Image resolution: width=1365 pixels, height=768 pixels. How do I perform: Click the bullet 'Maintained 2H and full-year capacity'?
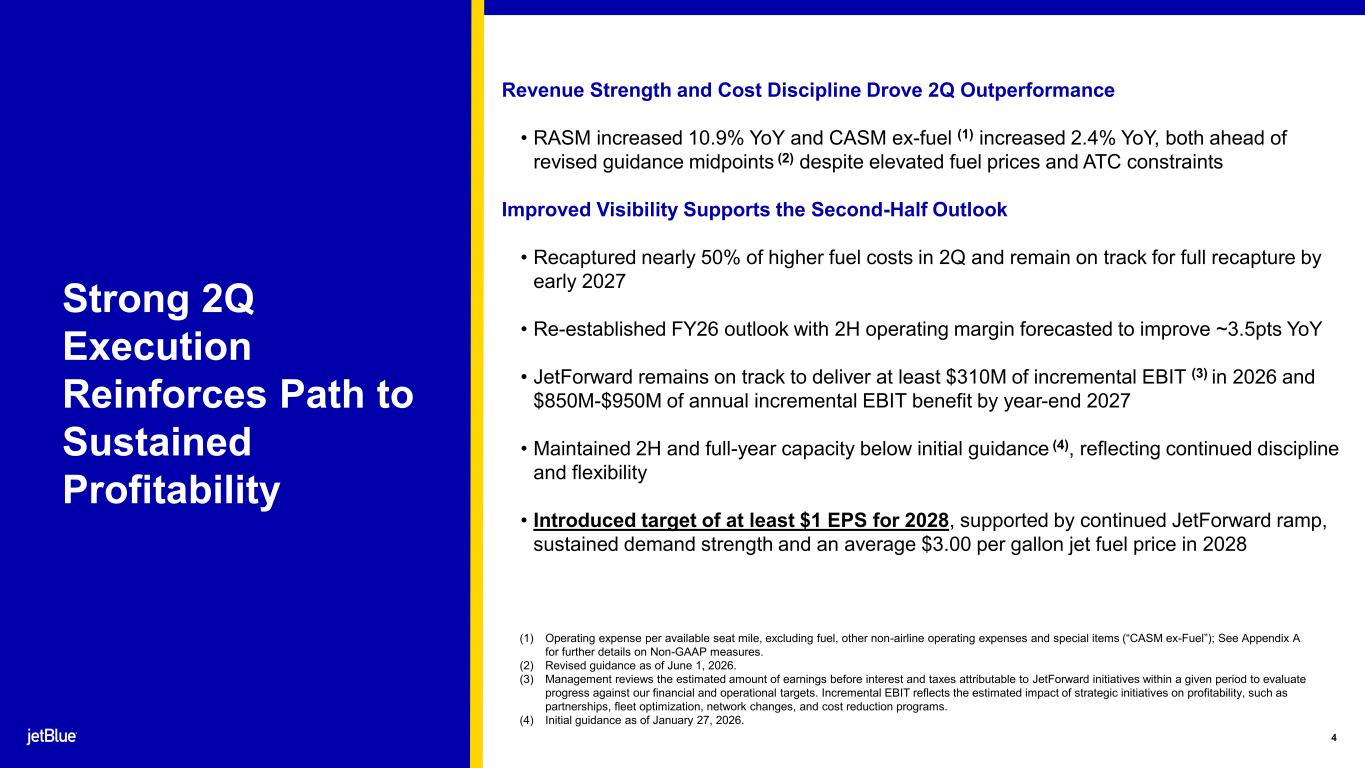click(x=929, y=461)
